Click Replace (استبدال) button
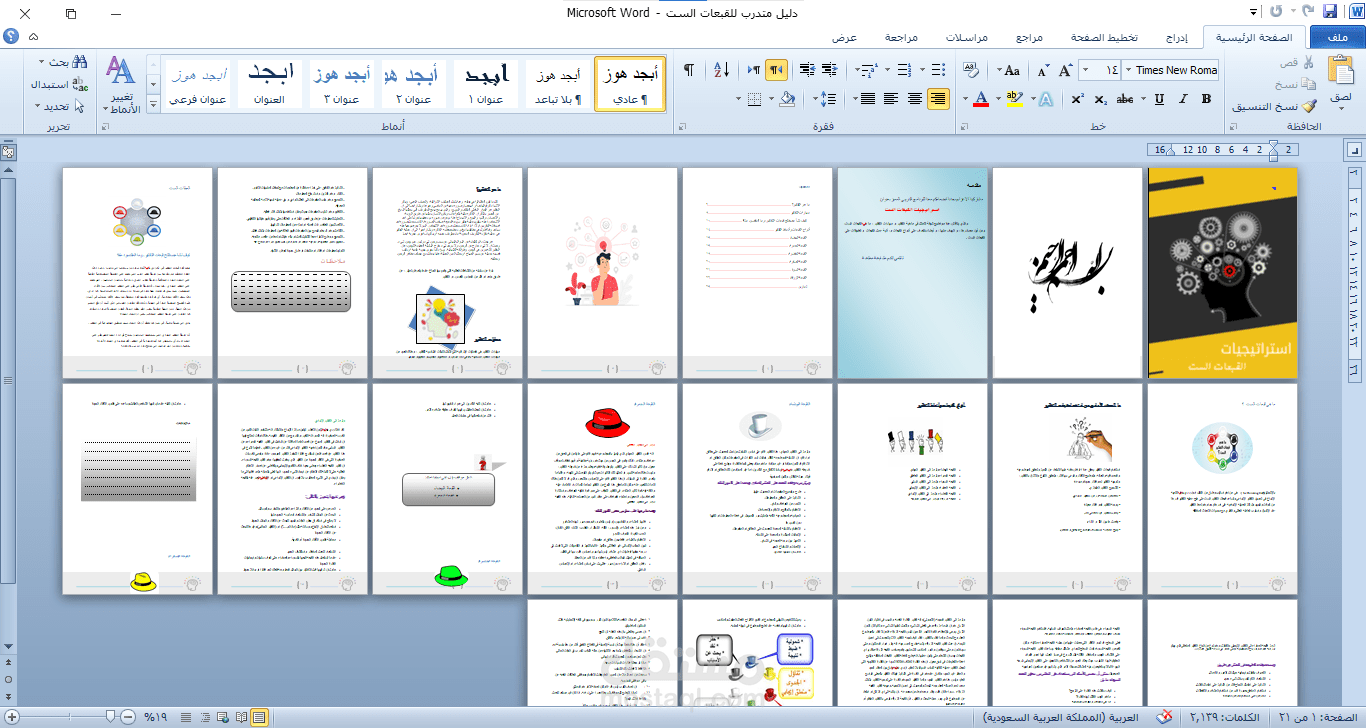 (58, 85)
